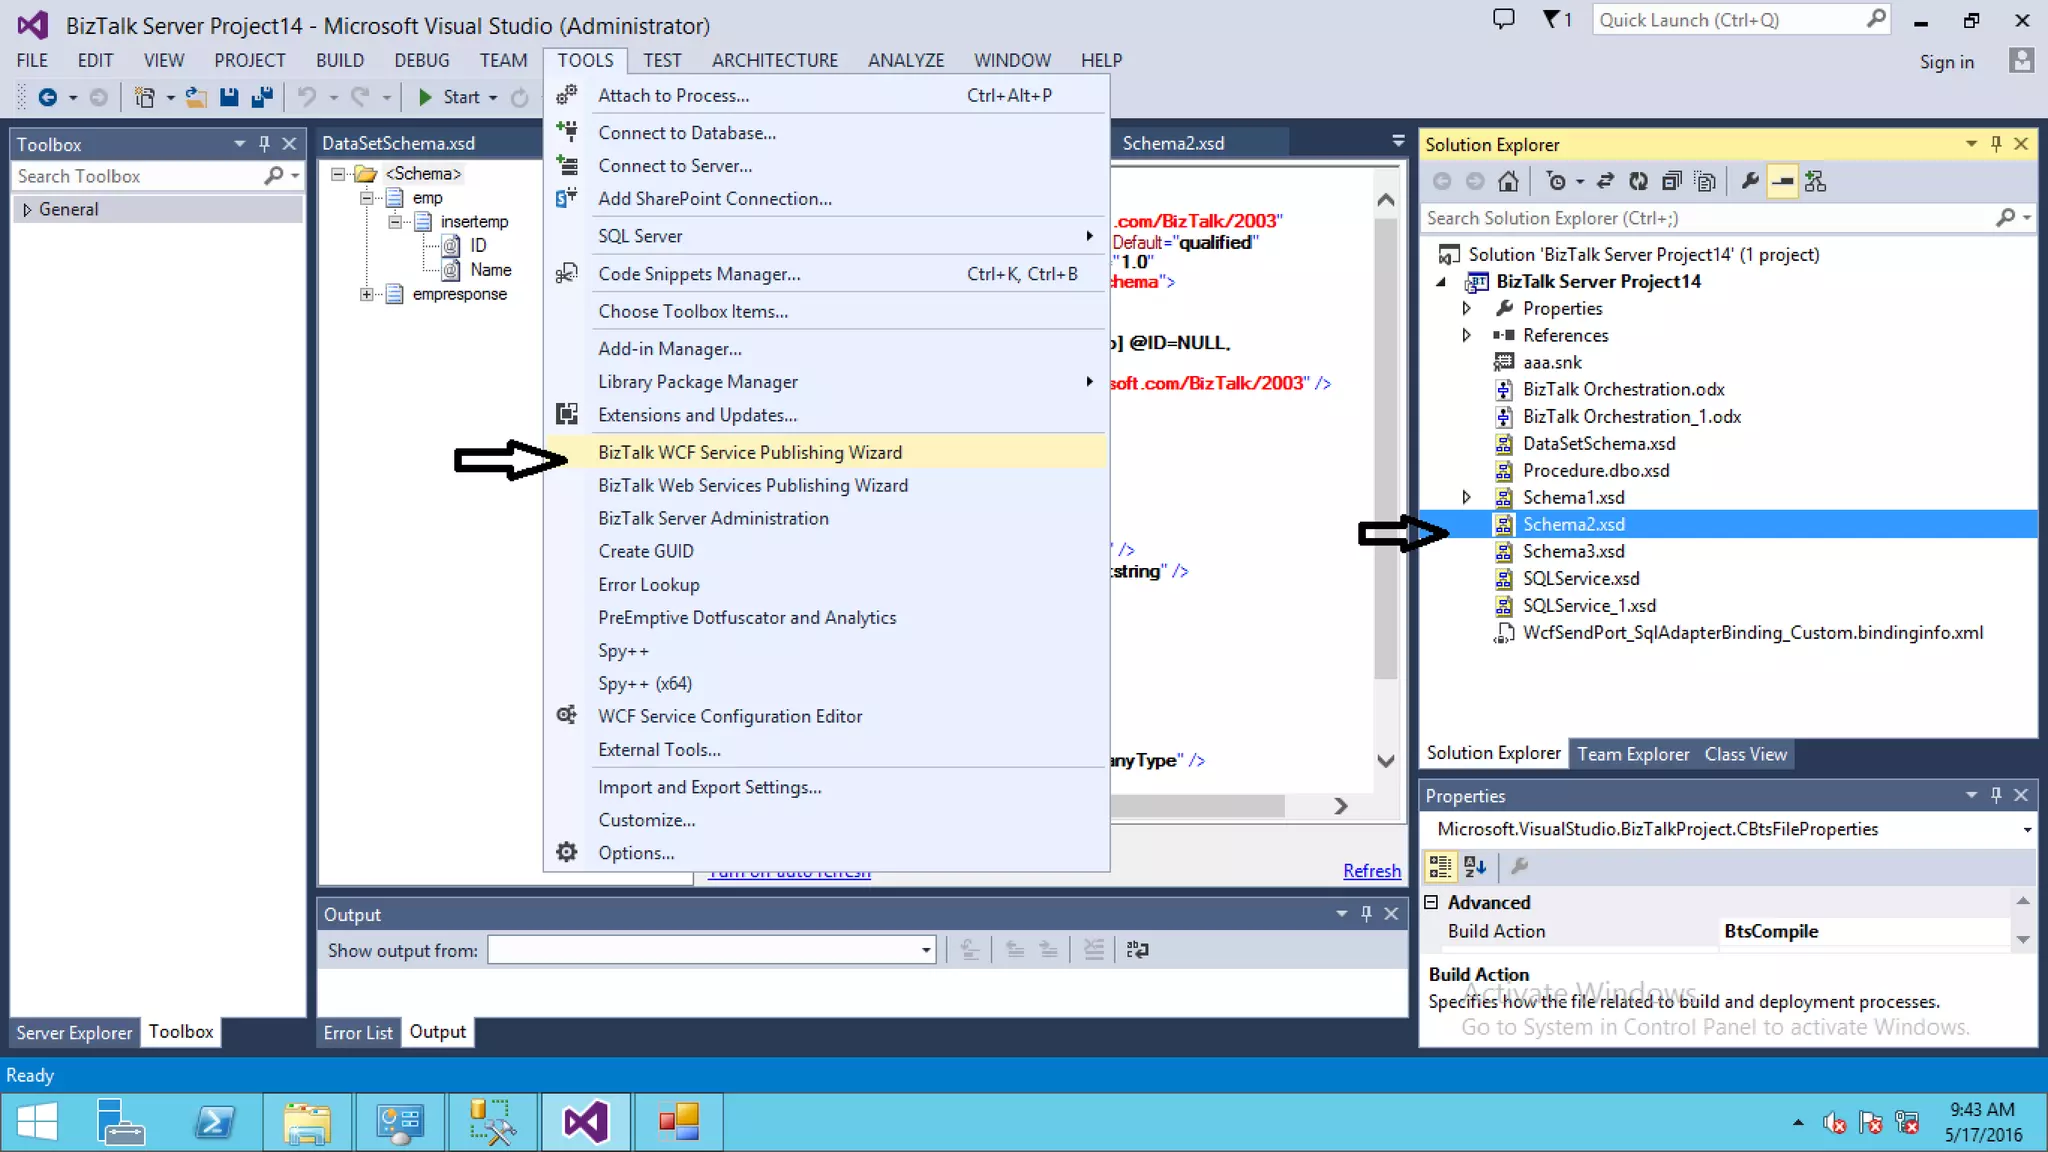This screenshot has width=2048, height=1152.
Task: Click the notifications flag icon
Action: click(x=1556, y=19)
